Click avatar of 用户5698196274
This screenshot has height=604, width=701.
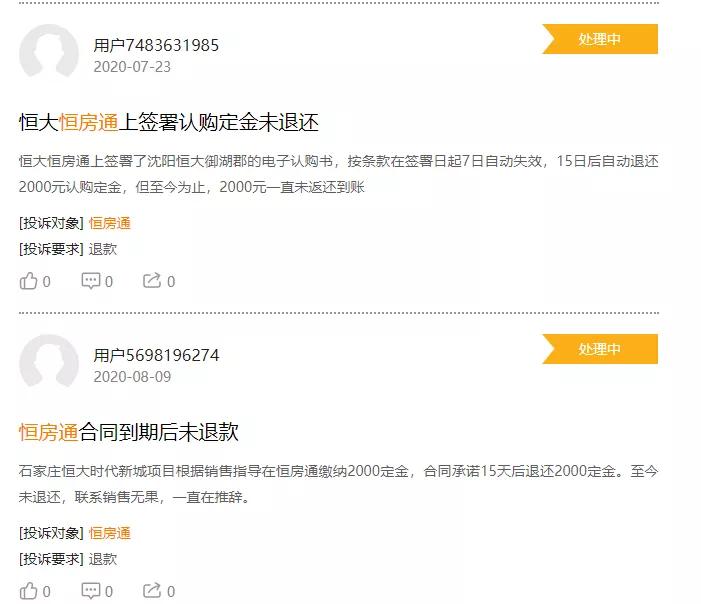(x=49, y=363)
